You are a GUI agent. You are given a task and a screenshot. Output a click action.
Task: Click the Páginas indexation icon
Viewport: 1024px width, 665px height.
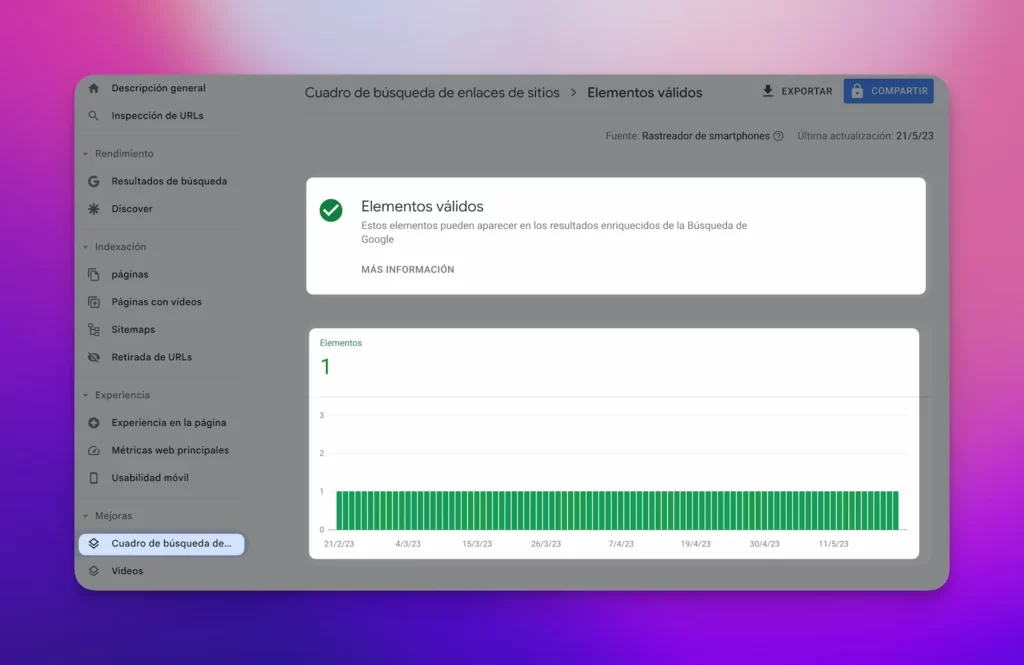95,274
